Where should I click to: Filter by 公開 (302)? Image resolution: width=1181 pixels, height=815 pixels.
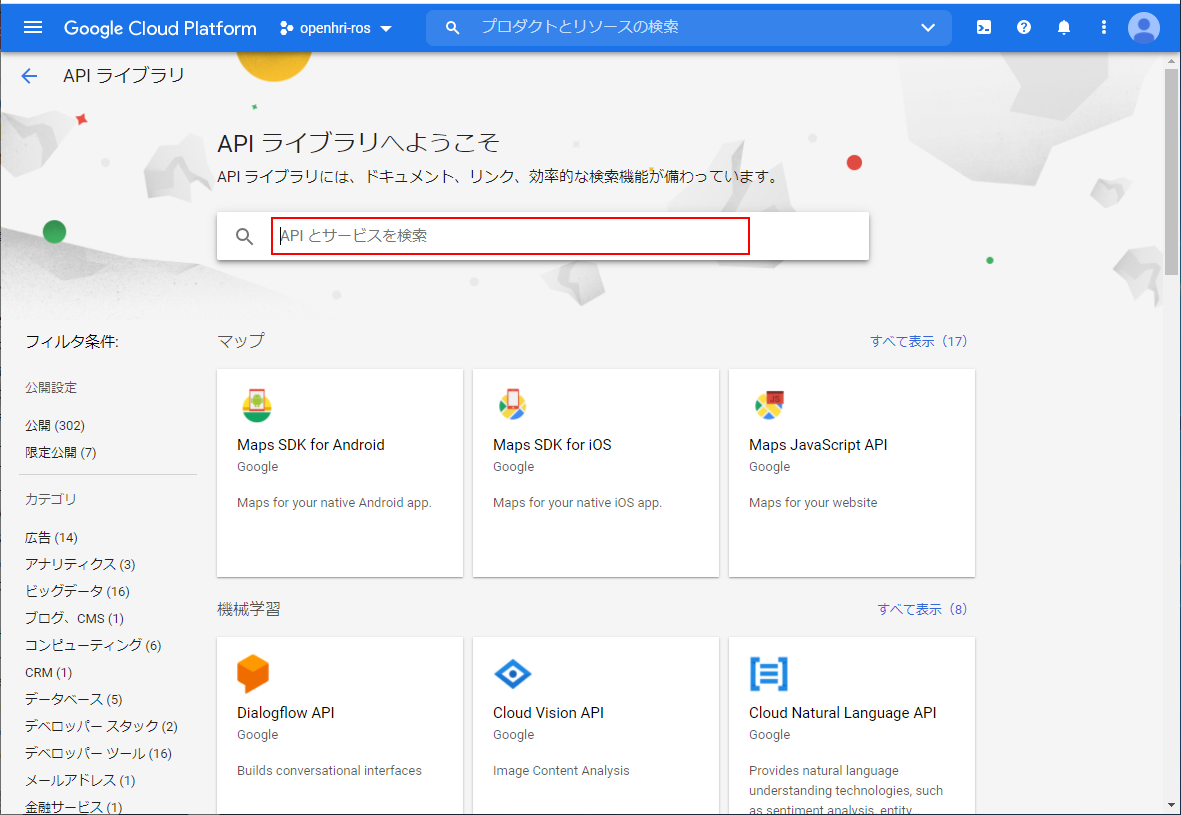click(55, 426)
